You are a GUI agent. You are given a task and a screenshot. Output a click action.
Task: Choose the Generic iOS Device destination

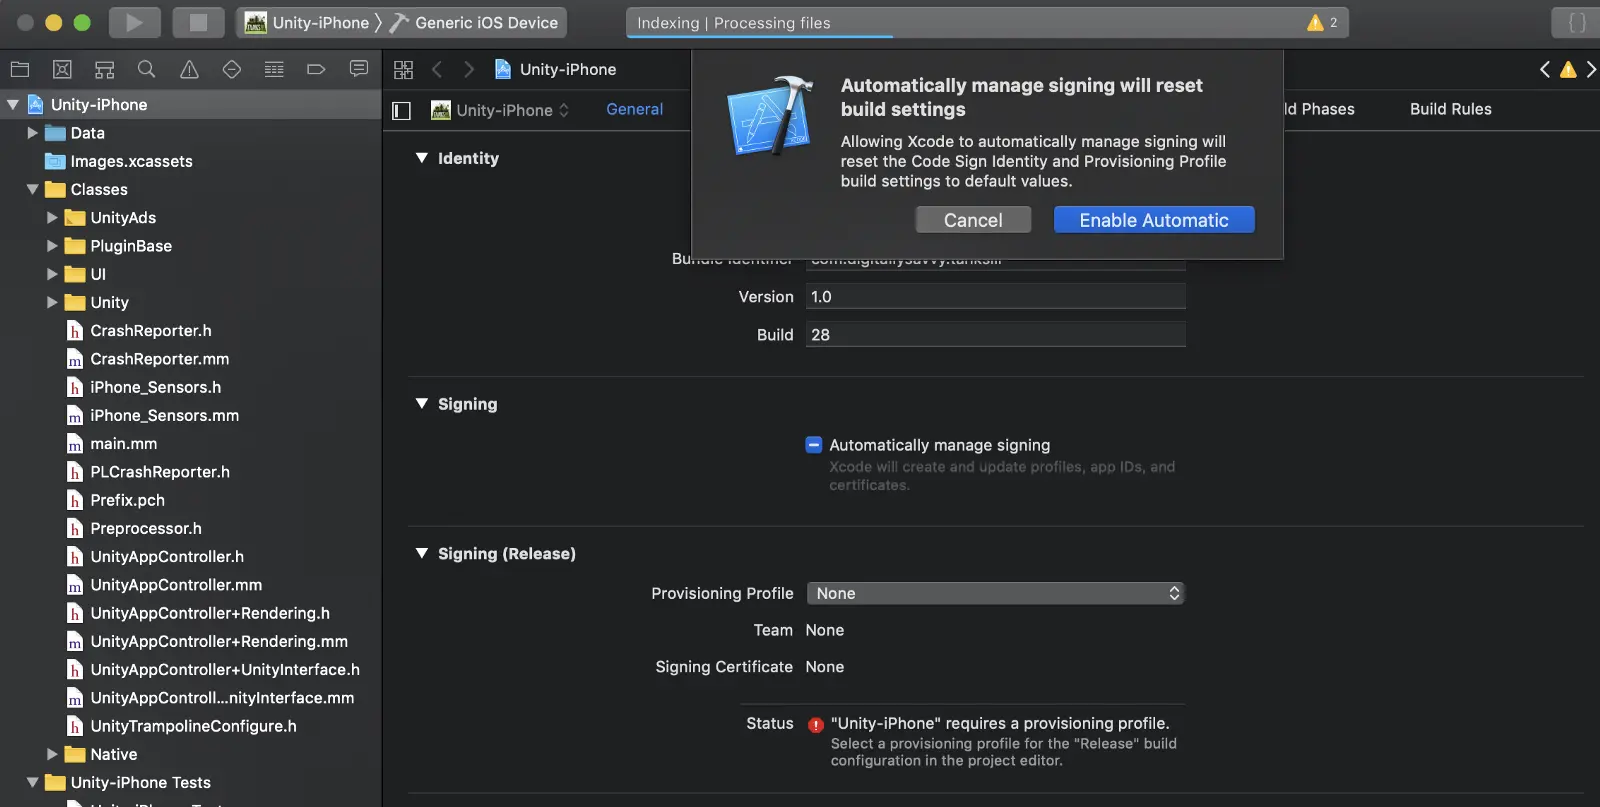tap(475, 22)
